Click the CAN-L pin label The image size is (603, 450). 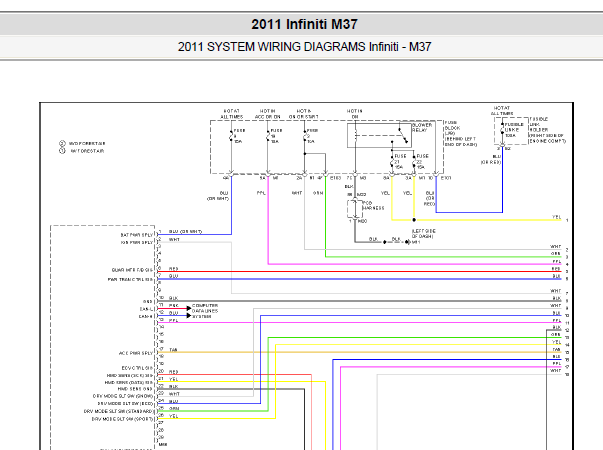146,309
